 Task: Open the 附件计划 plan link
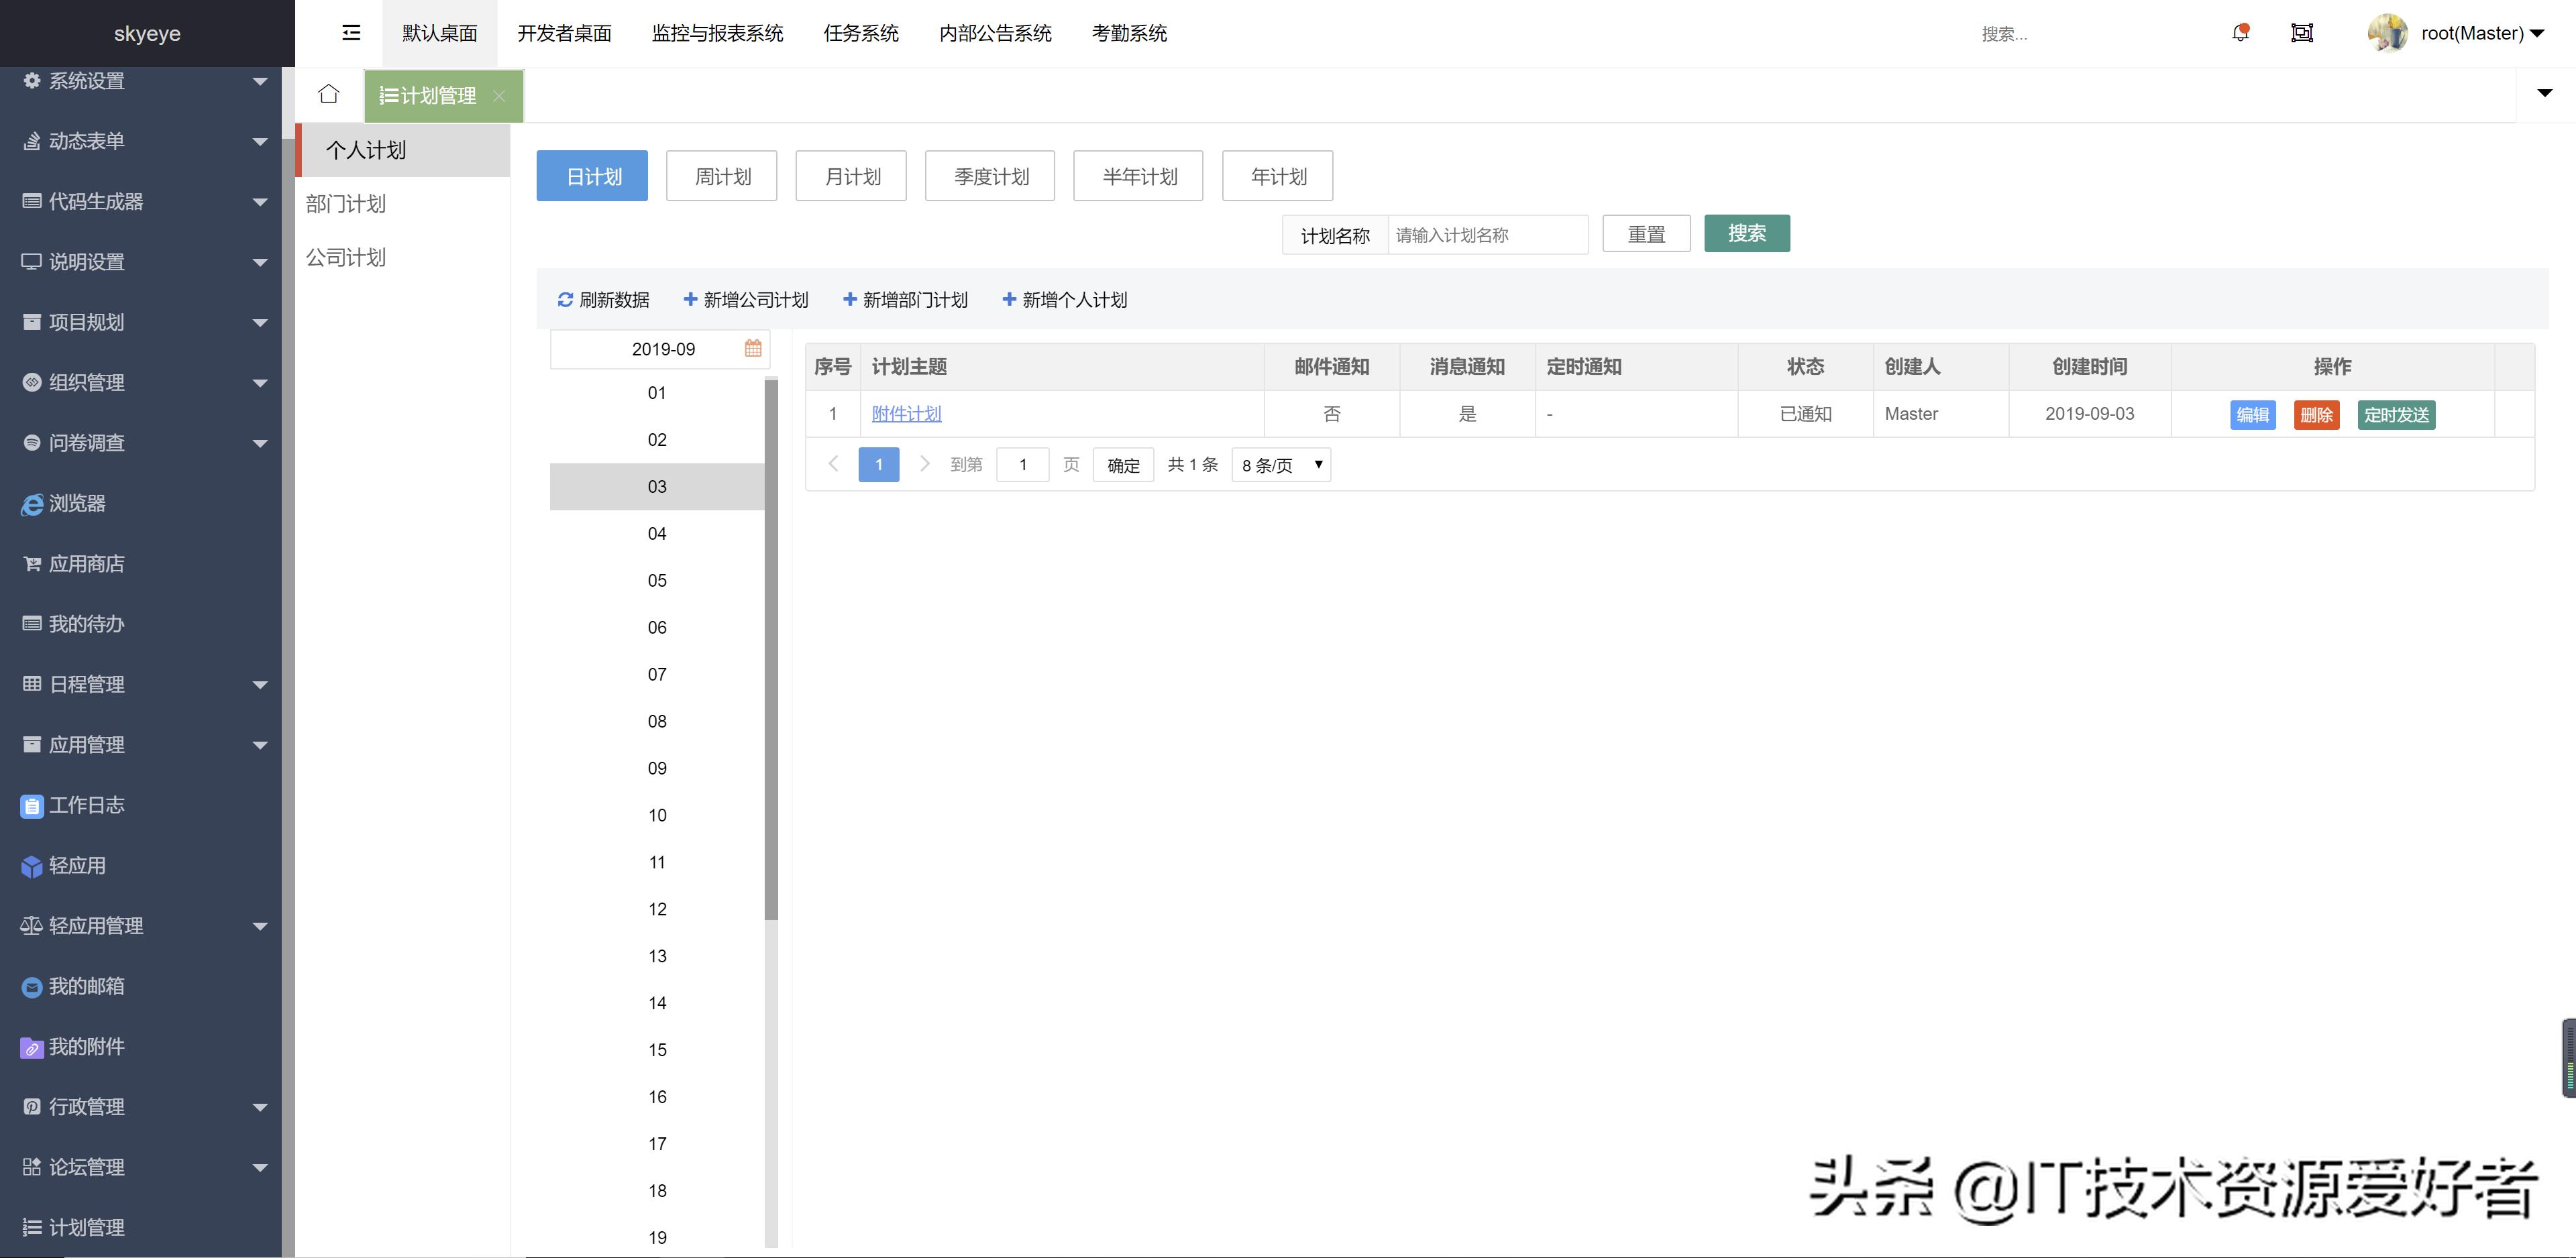coord(905,413)
